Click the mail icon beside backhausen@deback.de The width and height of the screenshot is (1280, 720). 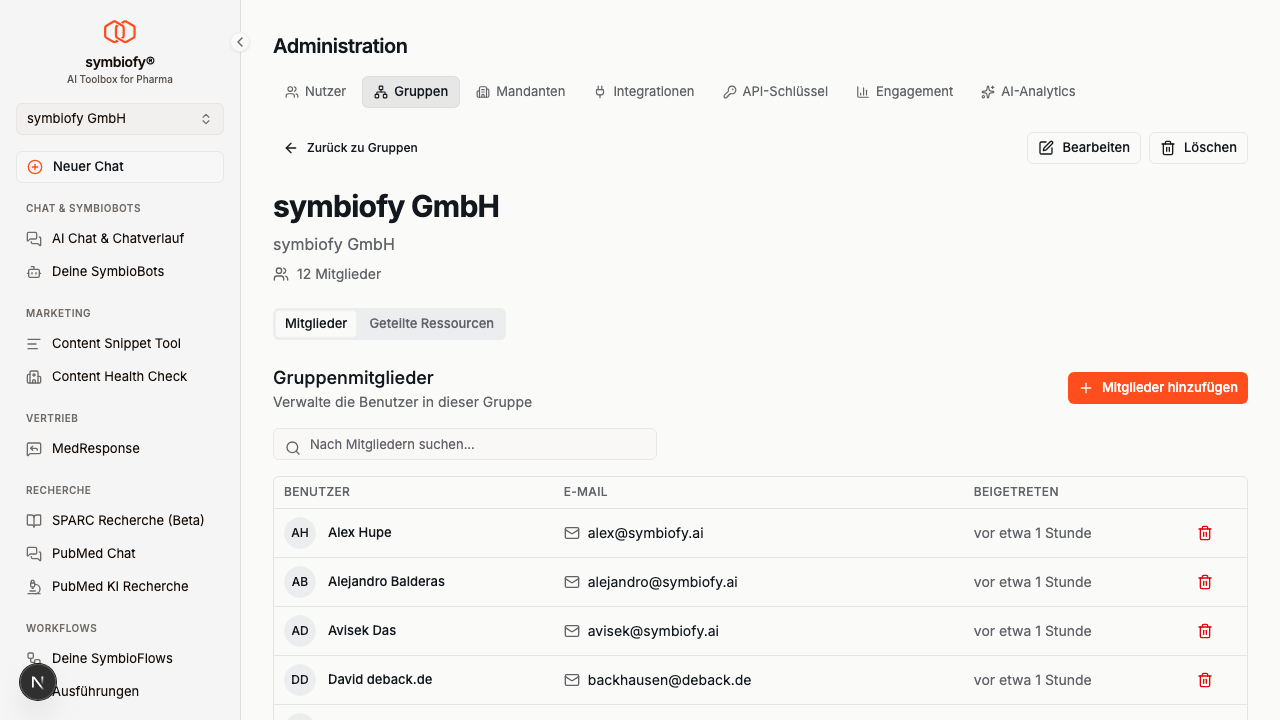(x=572, y=680)
